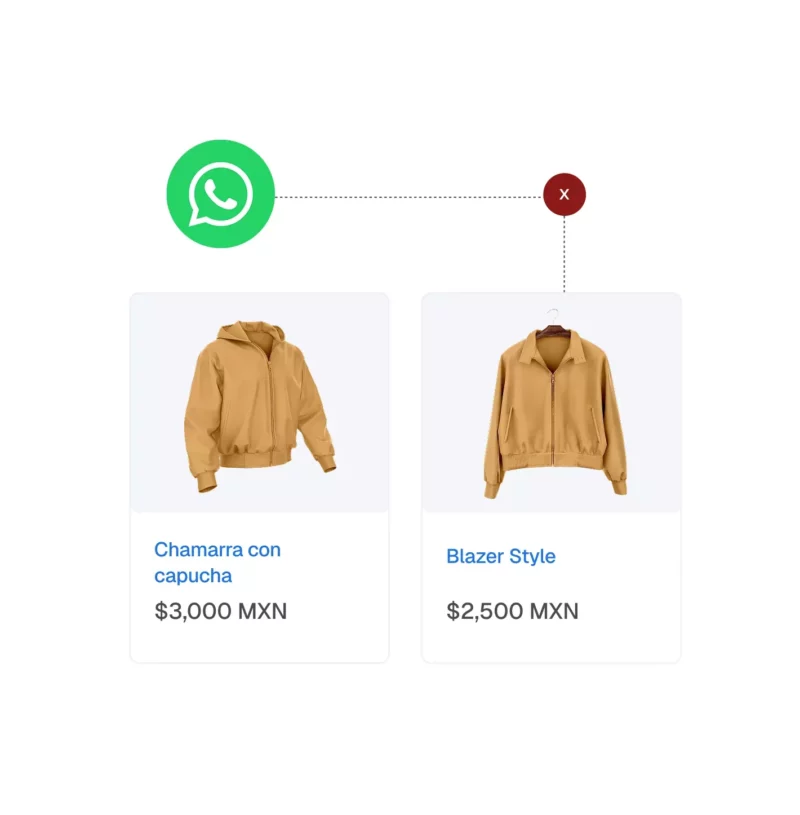The image size is (800, 815).
Task: Click the vertical dotted line under X
Action: click(x=564, y=254)
